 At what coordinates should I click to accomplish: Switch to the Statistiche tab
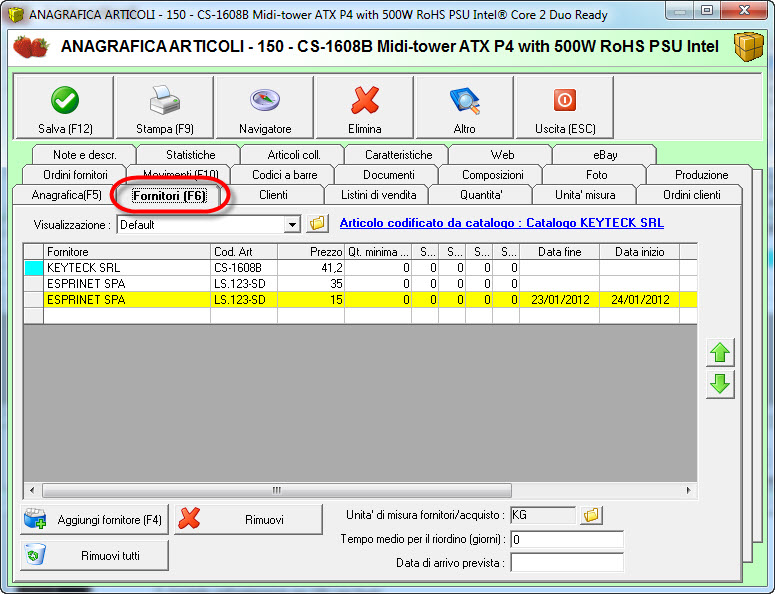click(x=190, y=155)
